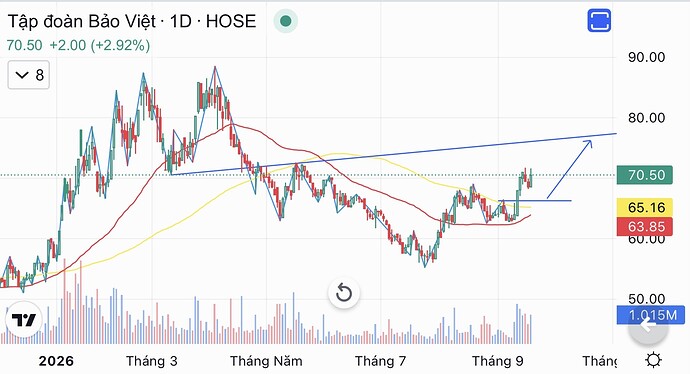Select the short horizontal blue support line
Viewport: 690px width, 374px height.
click(x=535, y=201)
